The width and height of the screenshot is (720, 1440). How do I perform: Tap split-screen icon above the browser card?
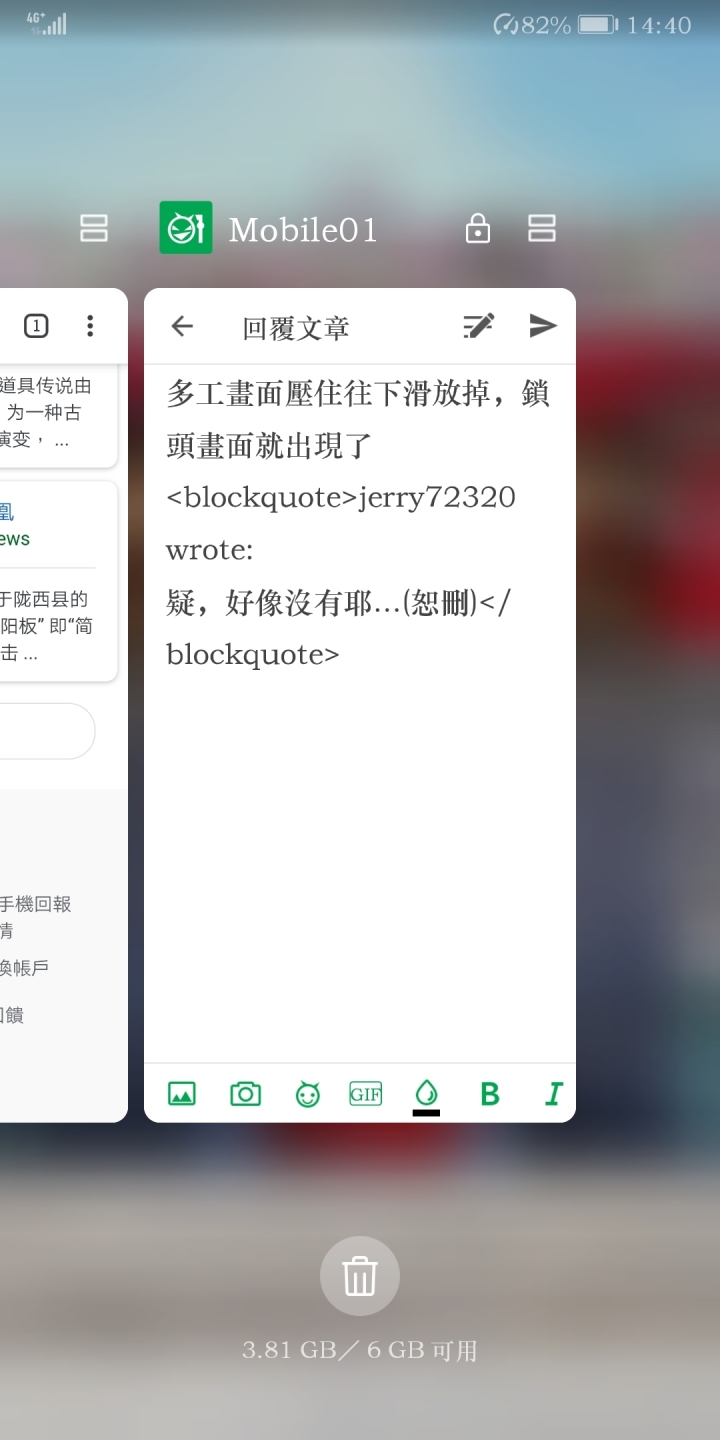pyautogui.click(x=94, y=229)
